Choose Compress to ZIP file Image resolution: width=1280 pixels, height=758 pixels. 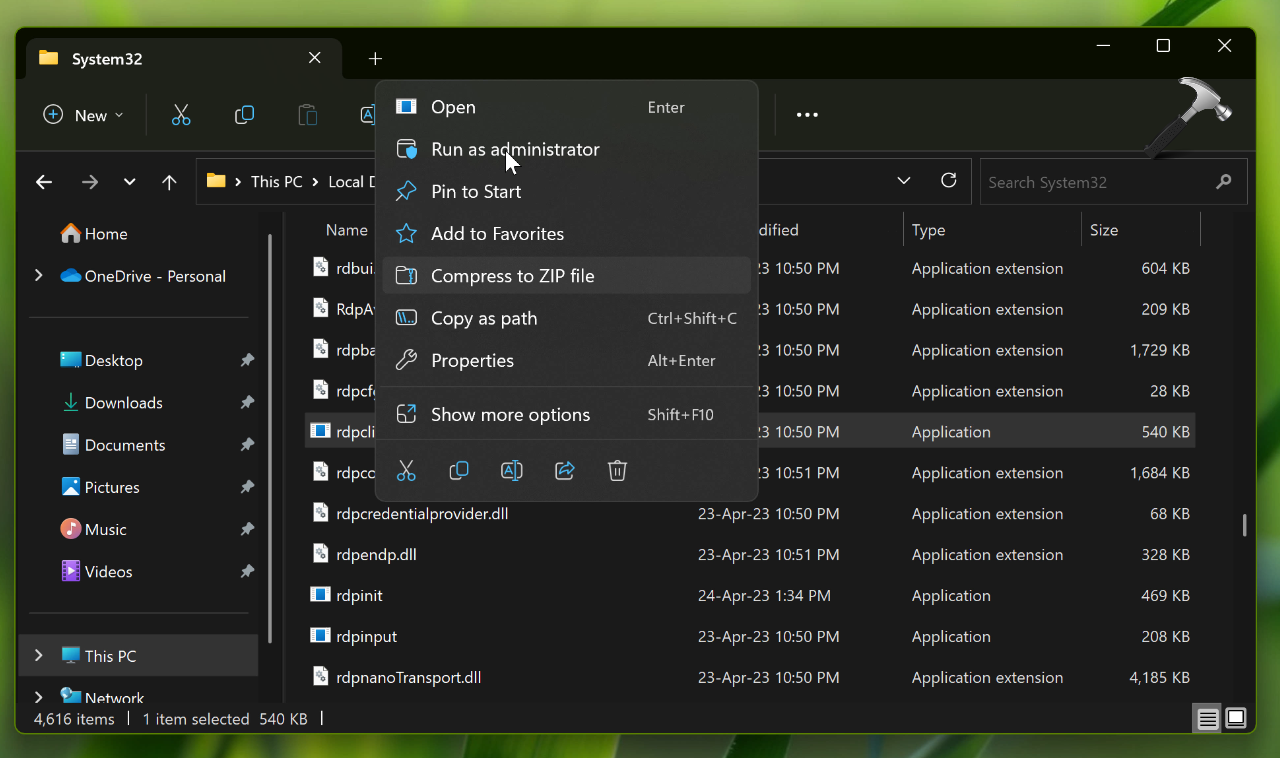point(512,276)
